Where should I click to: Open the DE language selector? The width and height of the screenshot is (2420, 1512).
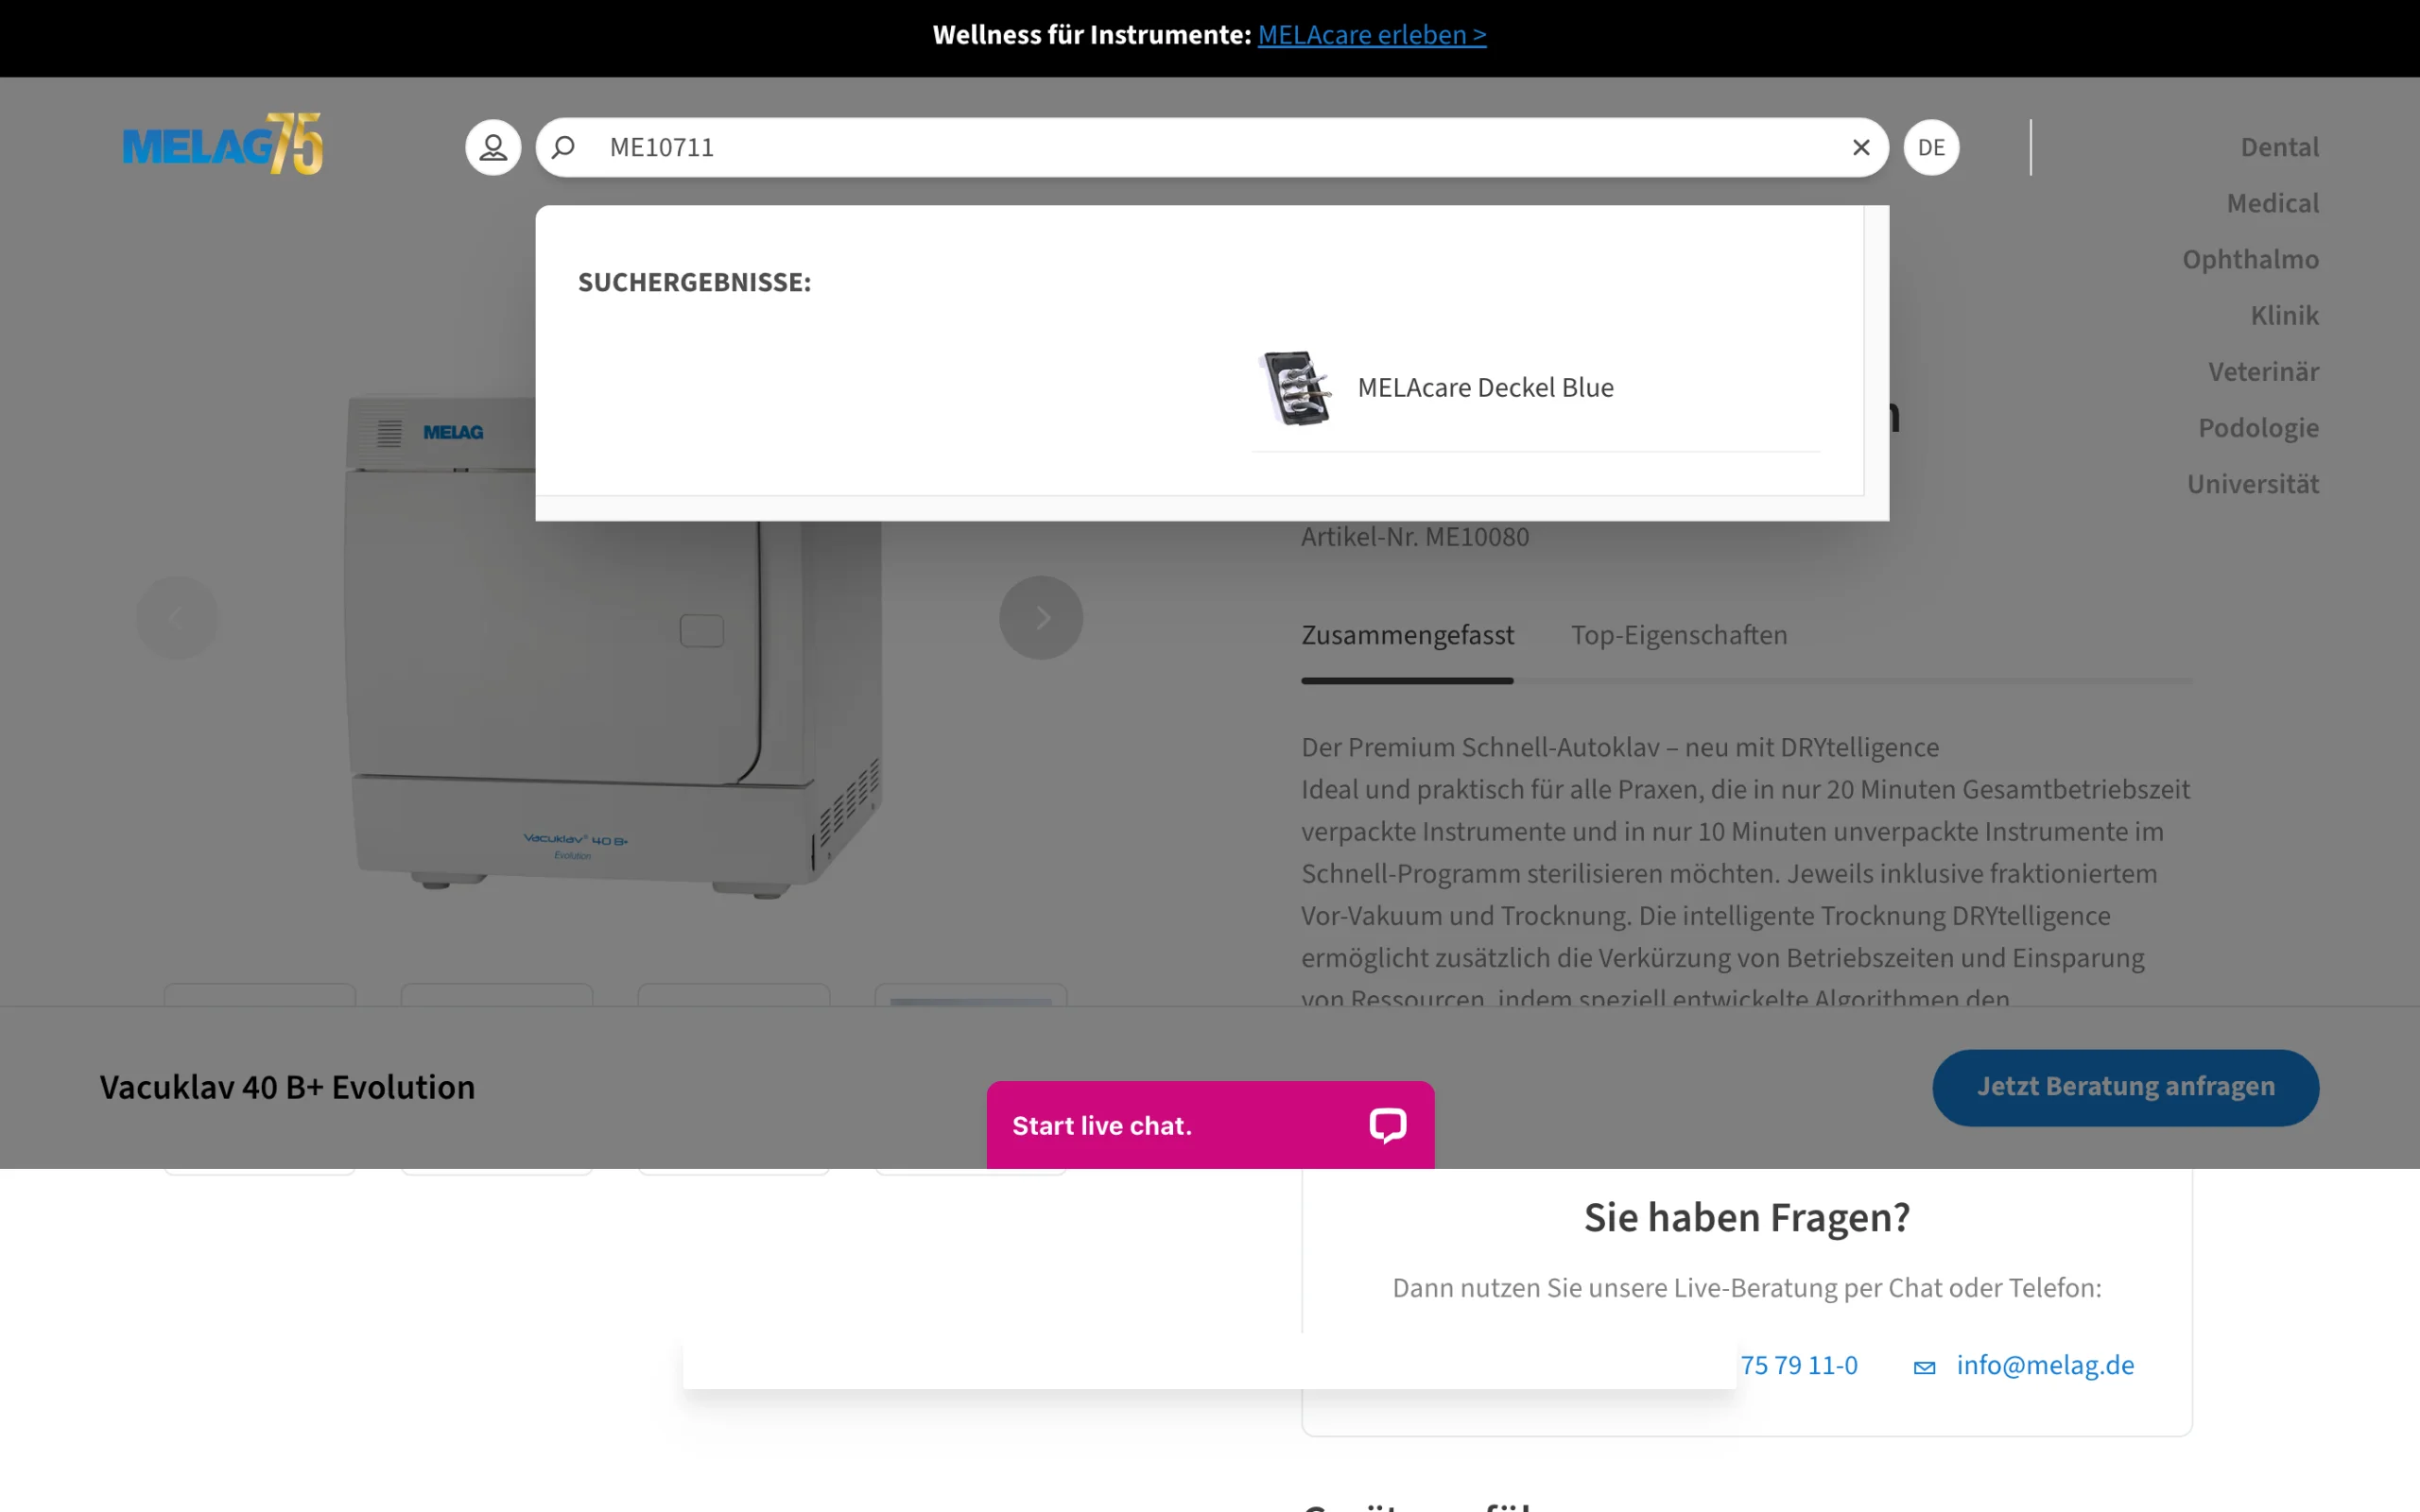pyautogui.click(x=1930, y=147)
